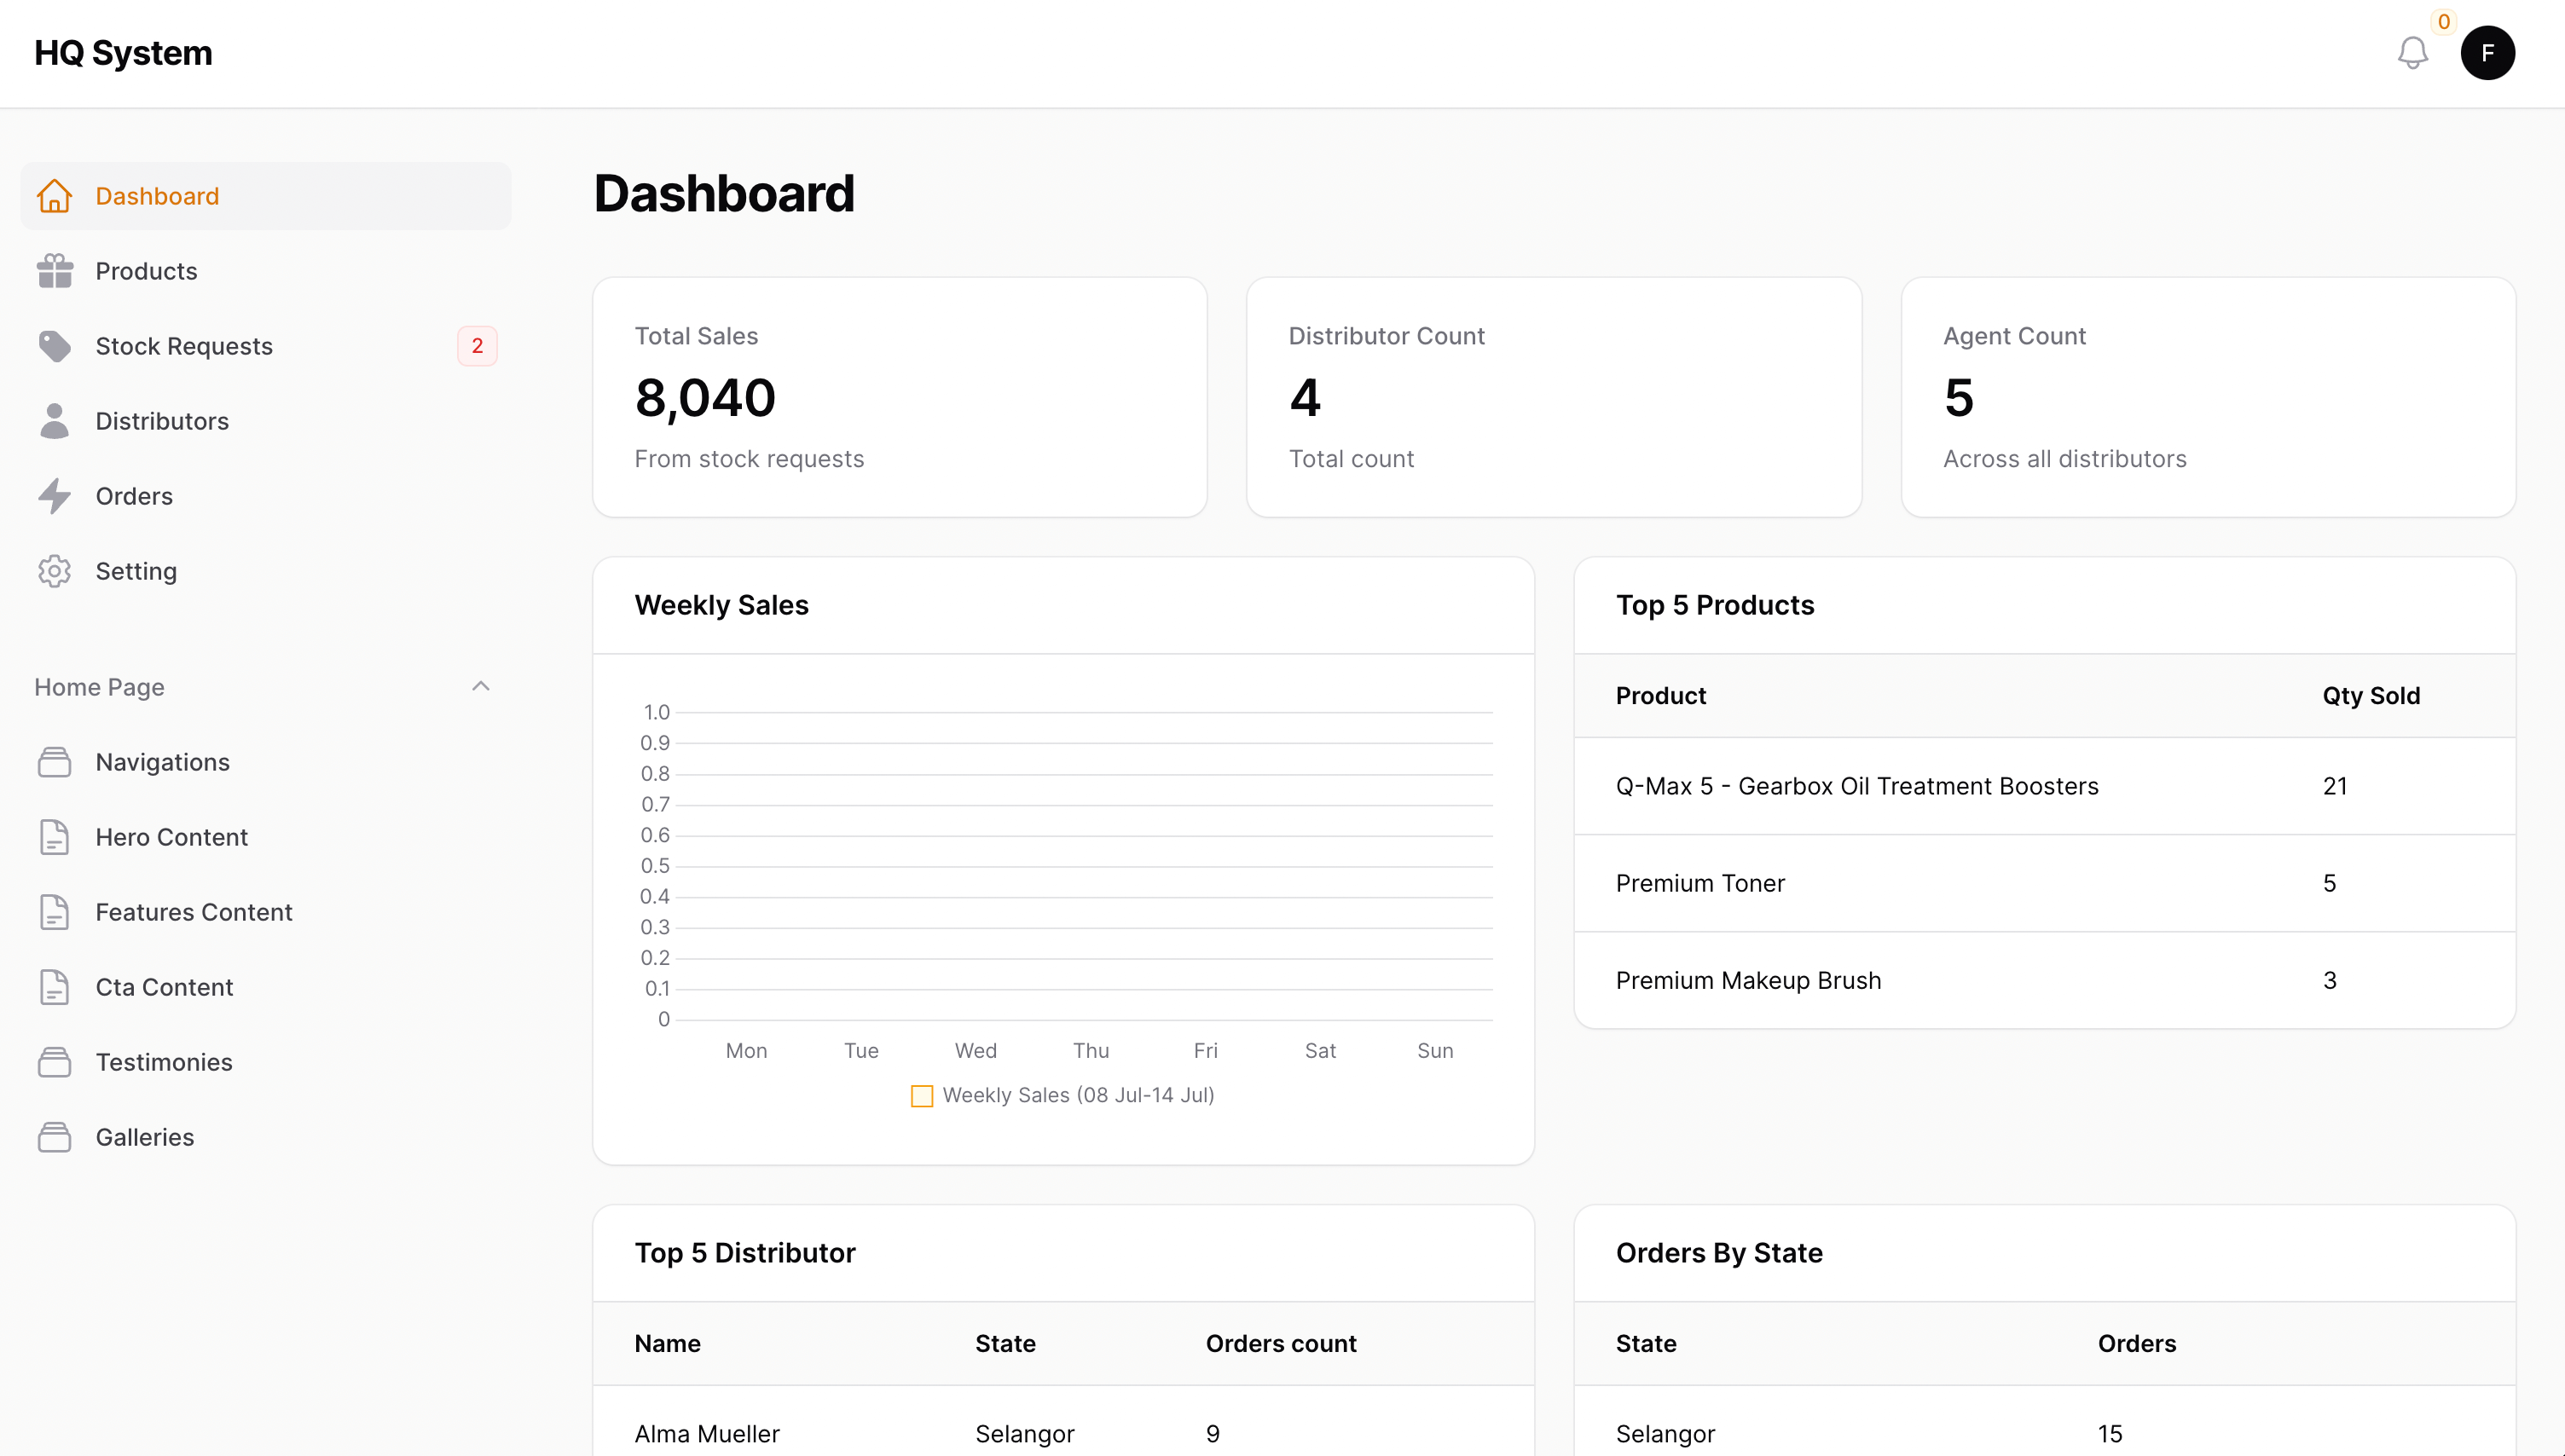Select Q-Max 5 - Gearbox Oil Treatment Boosters row
Viewport: 2565px width, 1456px height.
2045,786
